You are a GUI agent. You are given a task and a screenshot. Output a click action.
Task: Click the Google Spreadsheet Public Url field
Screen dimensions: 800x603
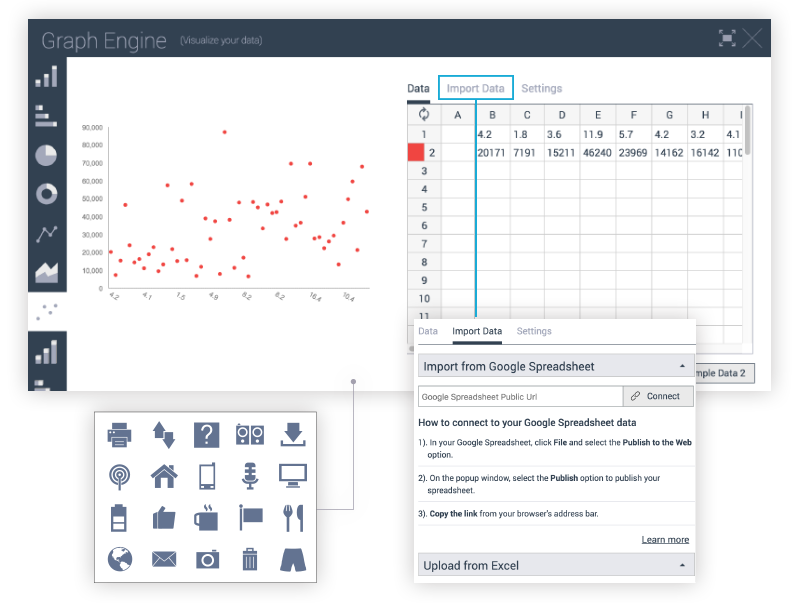coord(519,396)
